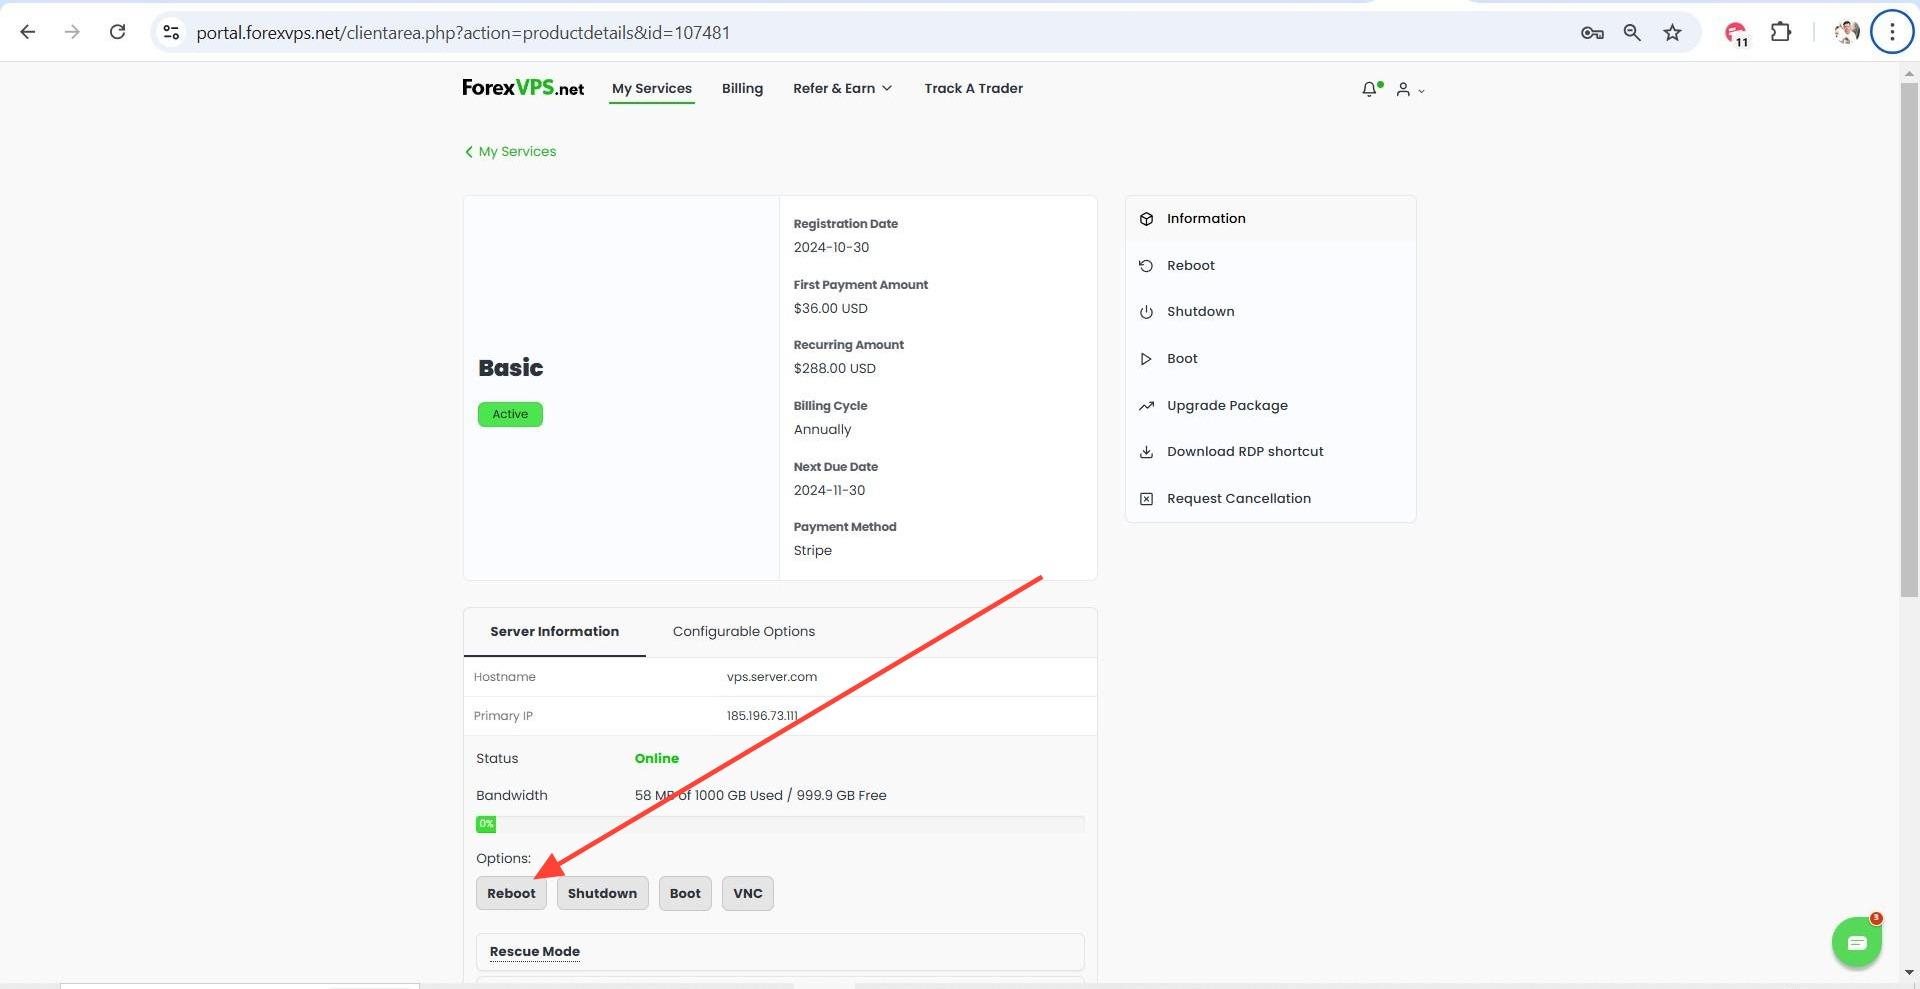Click the bandwidth usage progress bar
This screenshot has width=1920, height=989.
[x=780, y=825]
